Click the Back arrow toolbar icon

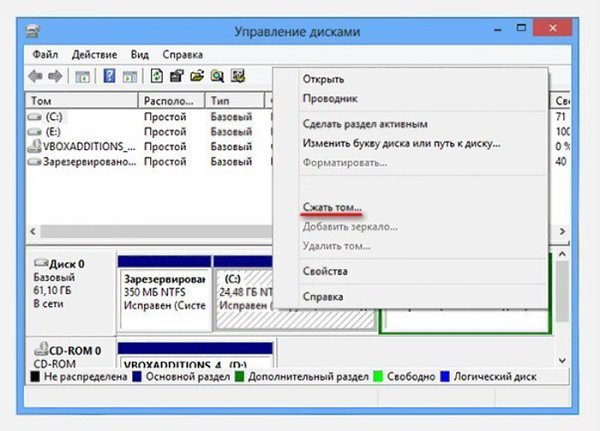coord(36,76)
